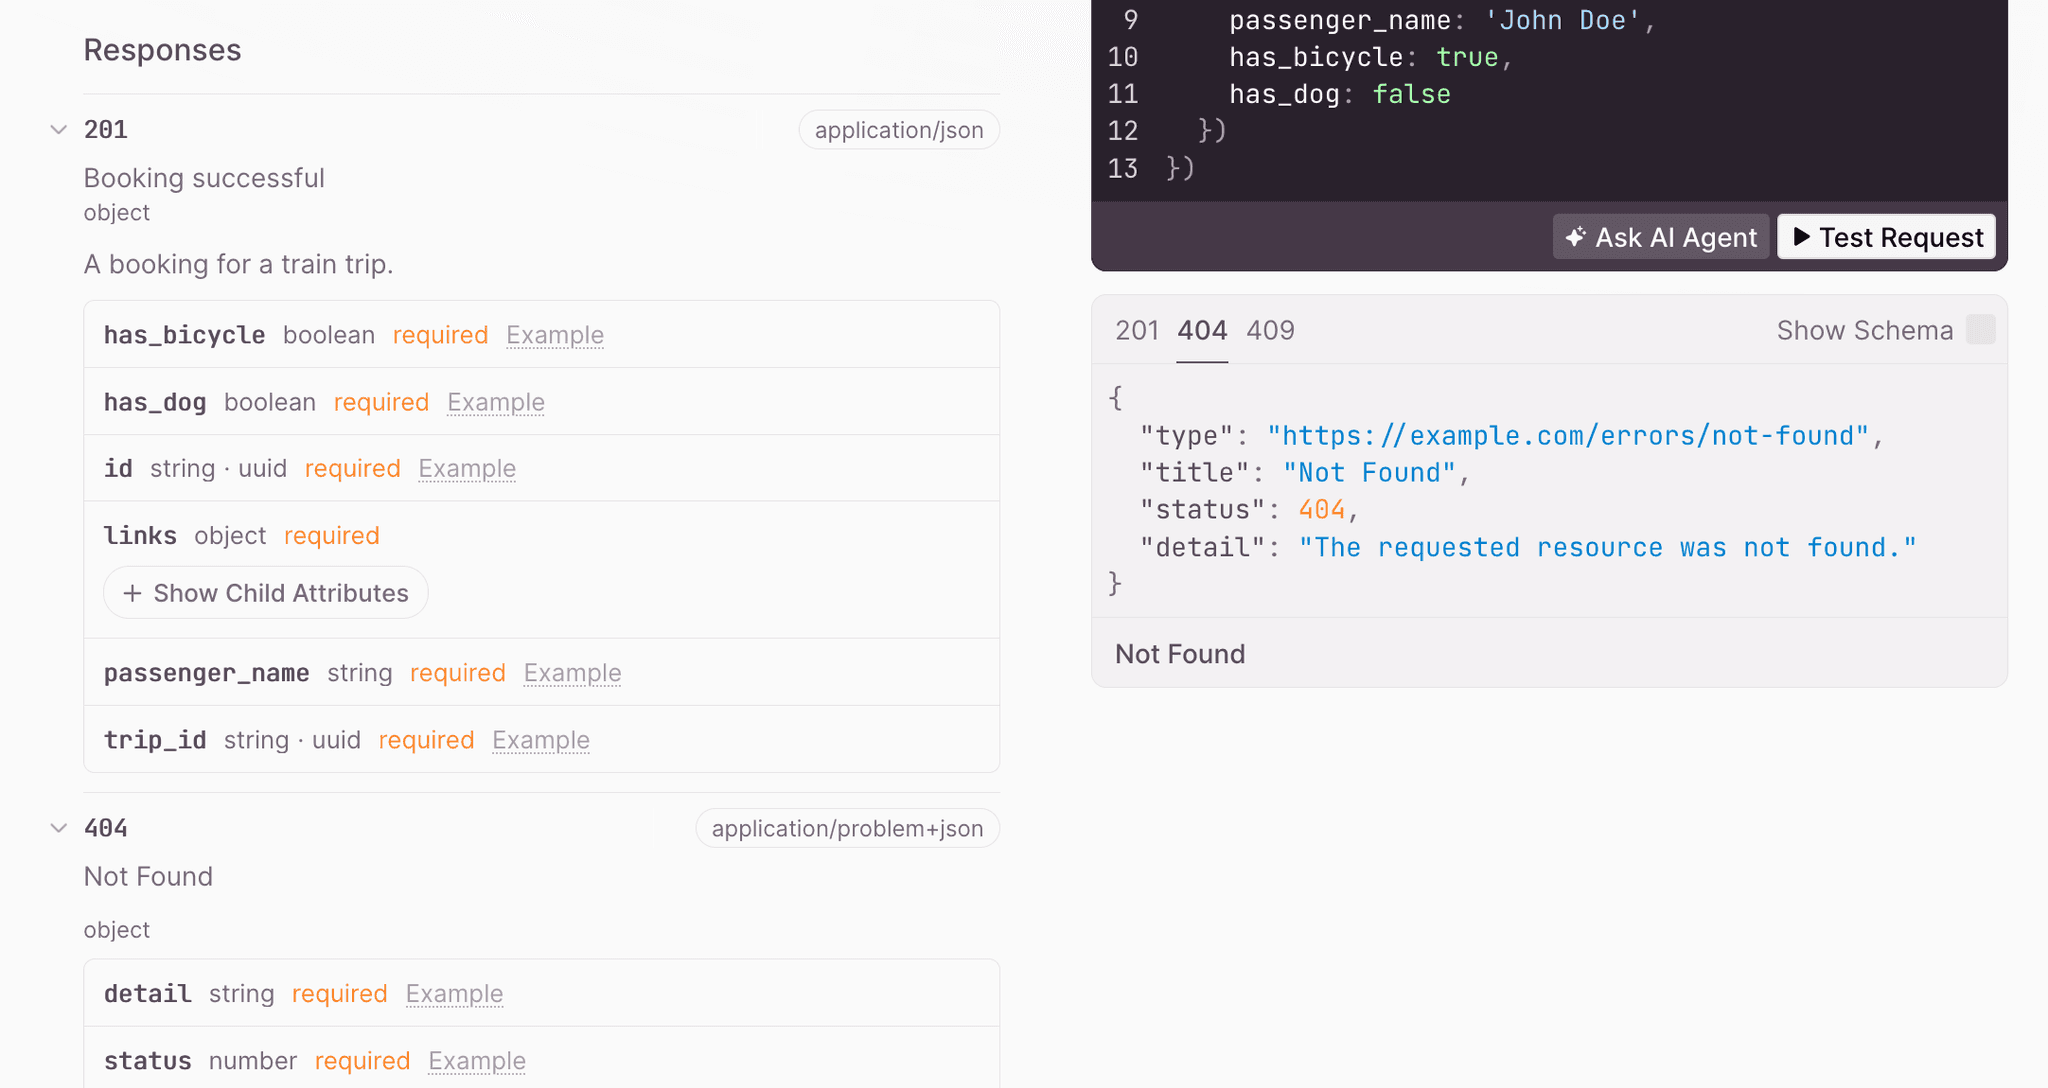Image resolution: width=2048 pixels, height=1088 pixels.
Task: Click the has_bicycle true value in code
Action: point(1467,57)
